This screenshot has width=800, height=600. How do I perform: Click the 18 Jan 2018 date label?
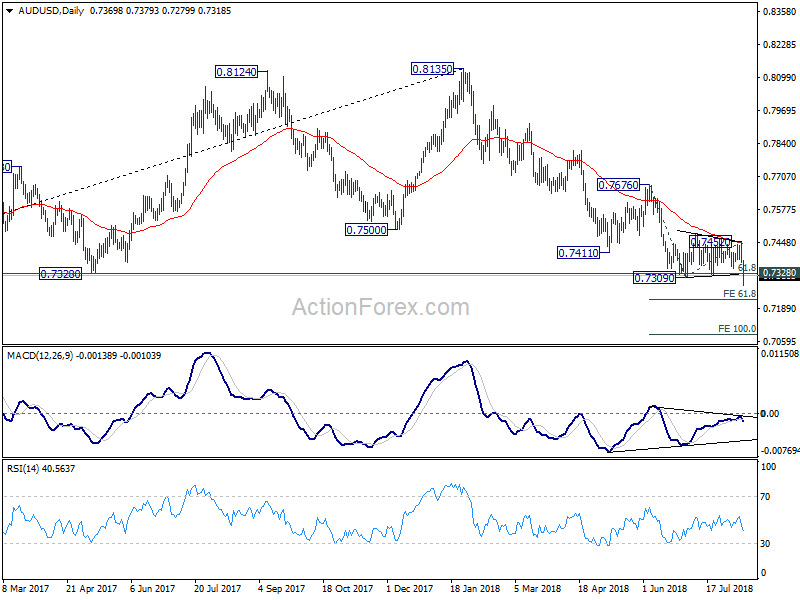click(x=475, y=588)
